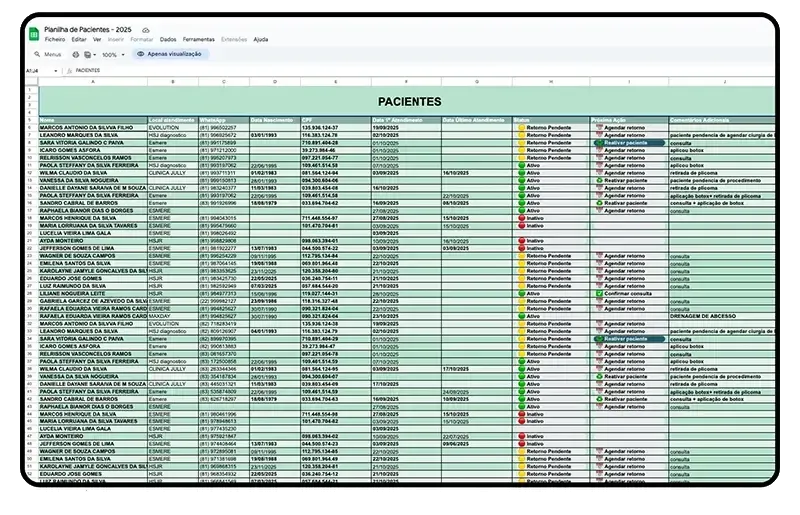
Task: Select the DRENAGEM DE ABCESSO comment cell
Action: [721, 316]
